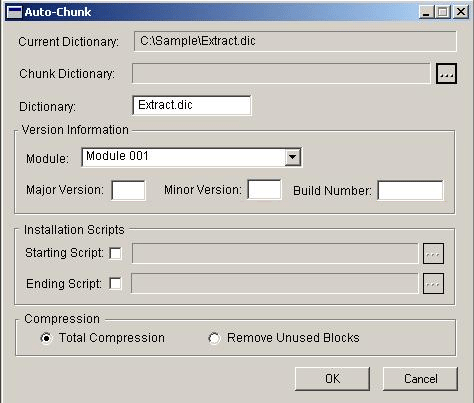Click the Chunk Dictionary path field
This screenshot has width=474, height=403.
coord(281,73)
